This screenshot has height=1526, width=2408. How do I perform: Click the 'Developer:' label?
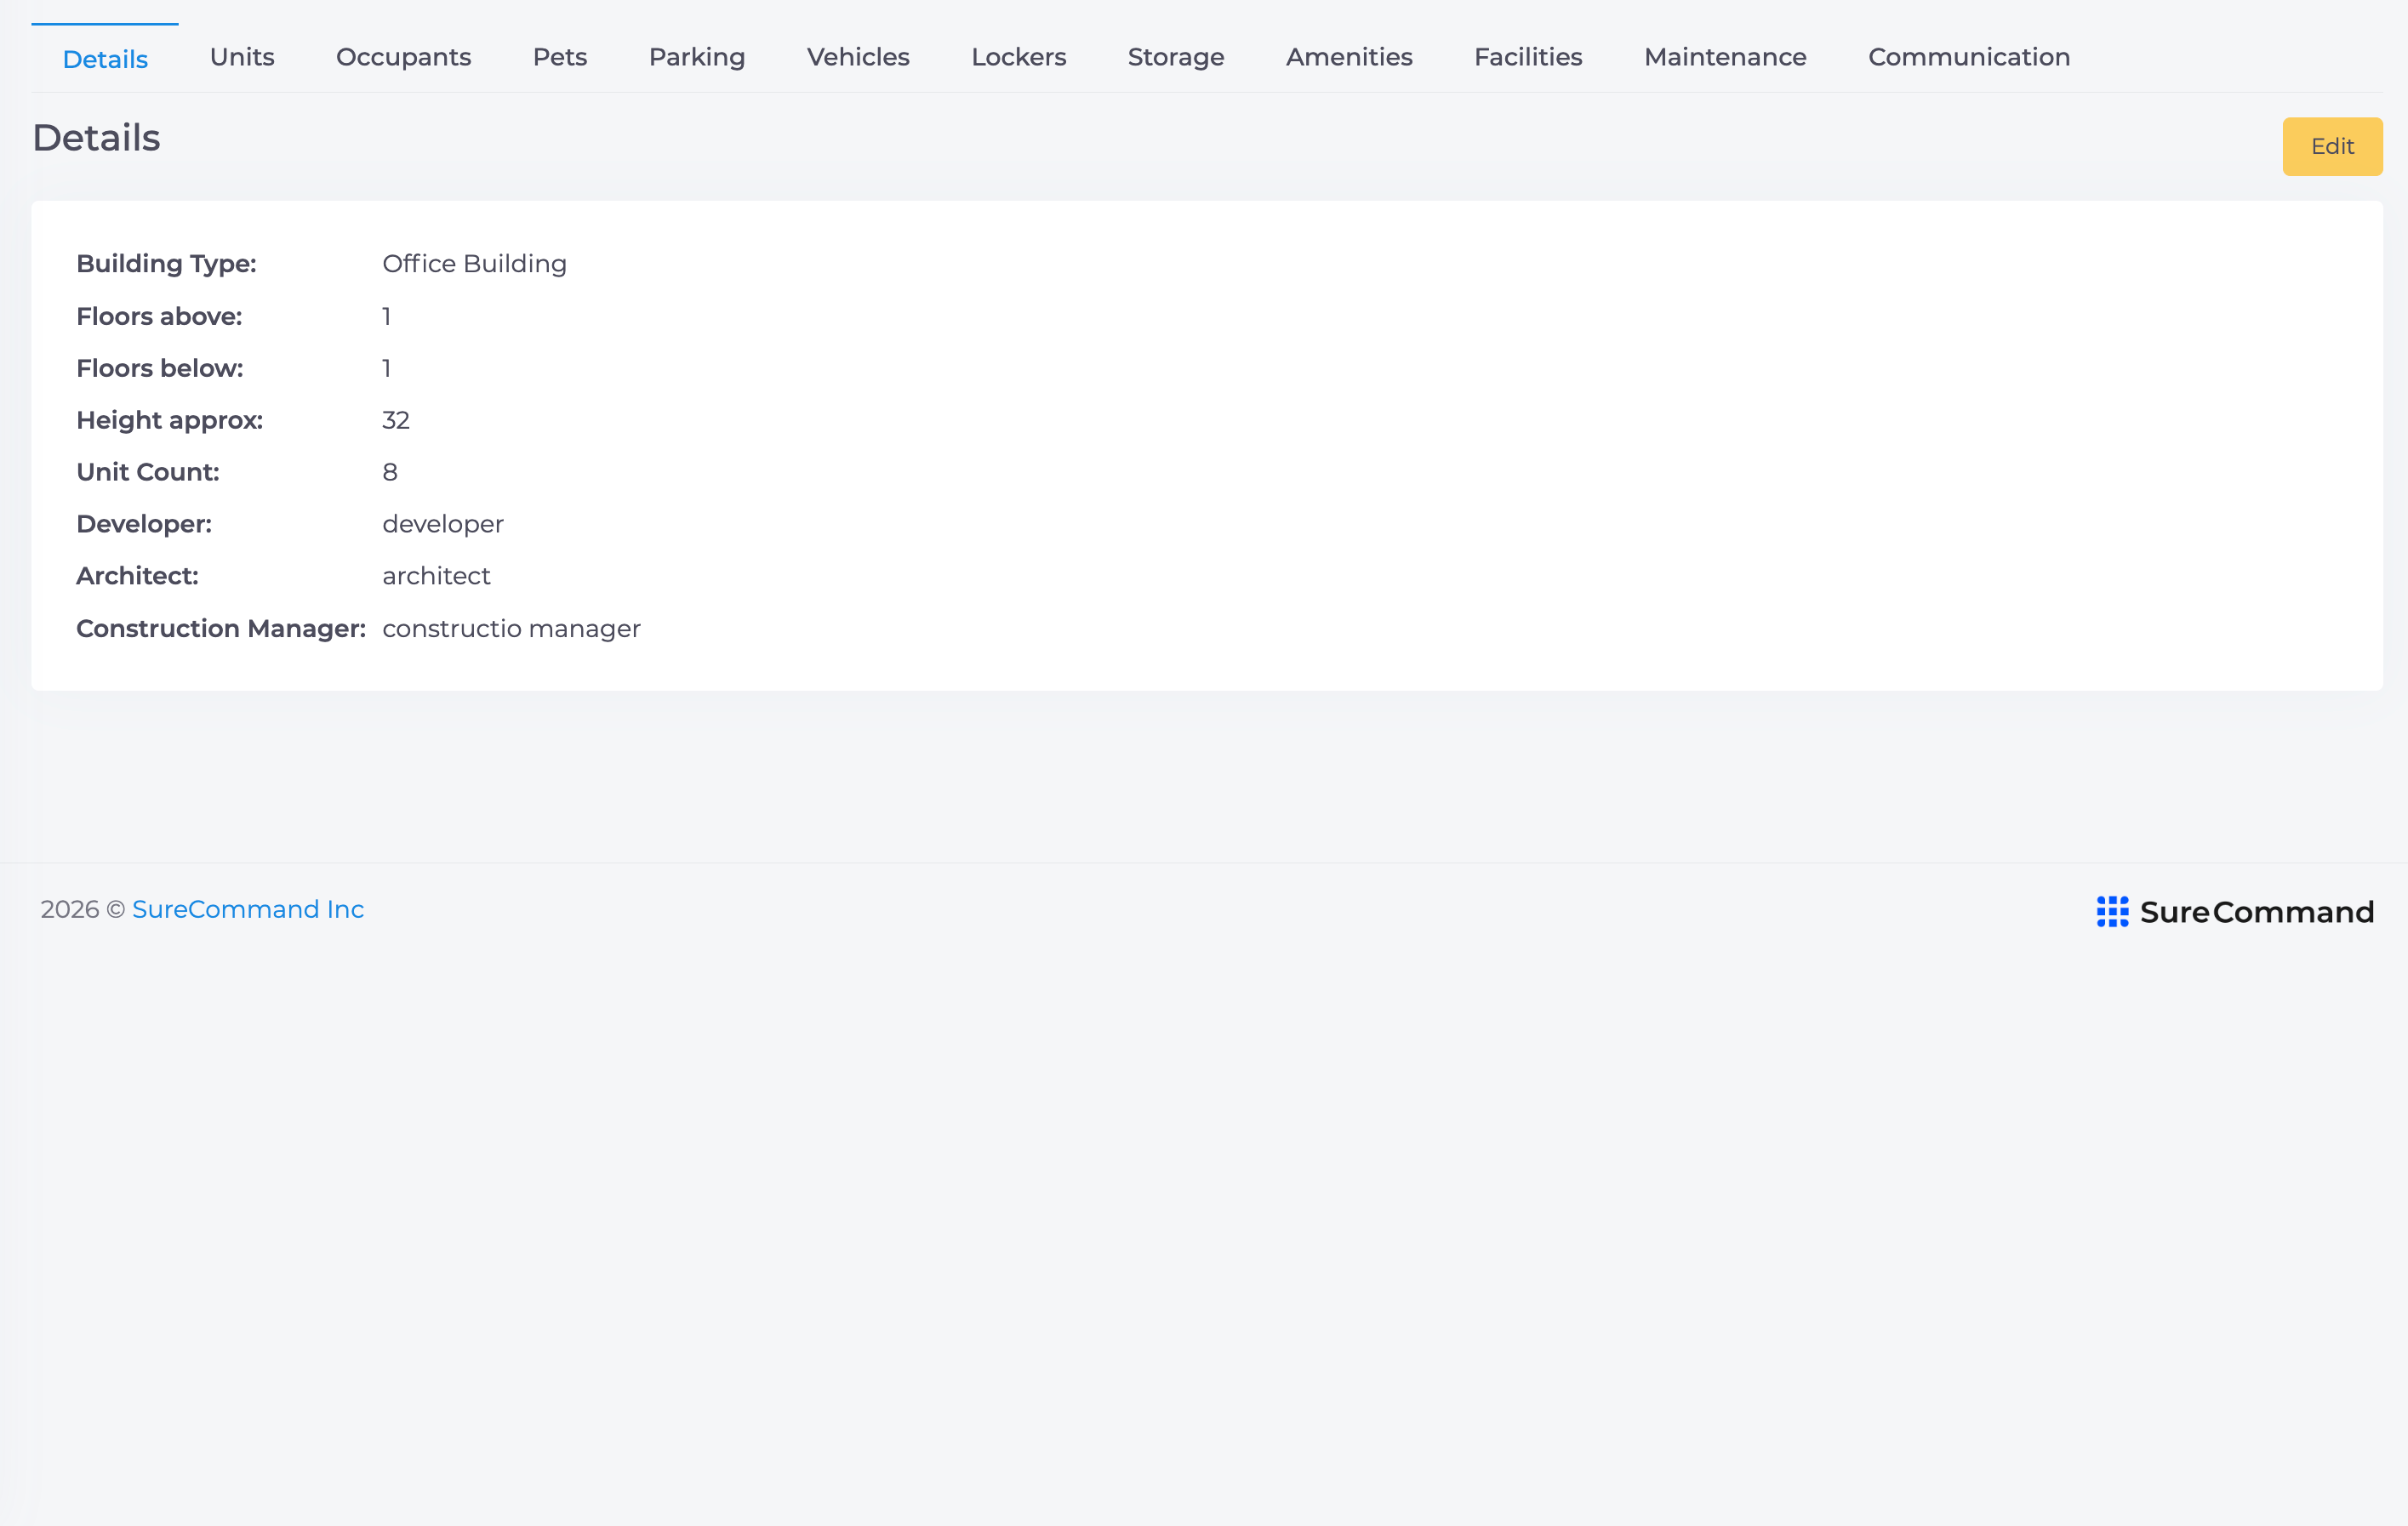tap(144, 525)
